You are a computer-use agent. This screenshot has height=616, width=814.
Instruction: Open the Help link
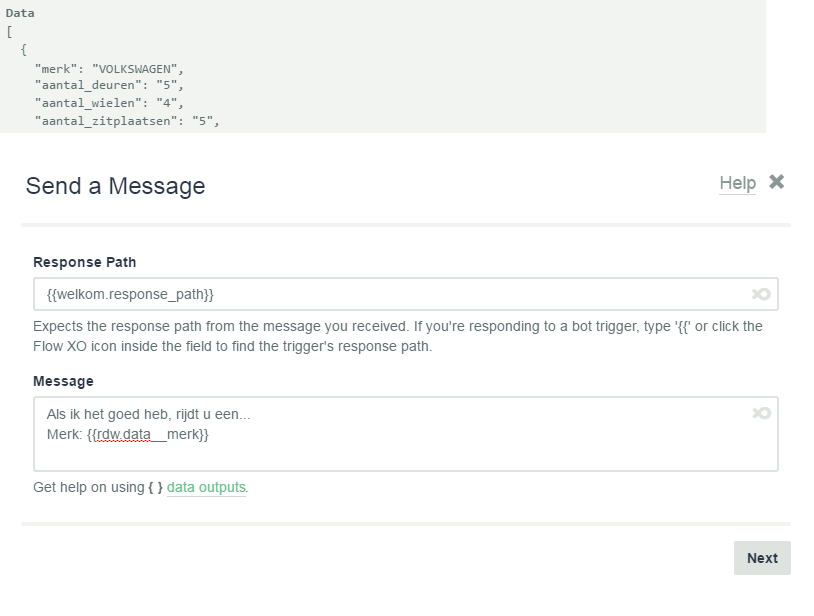point(737,183)
